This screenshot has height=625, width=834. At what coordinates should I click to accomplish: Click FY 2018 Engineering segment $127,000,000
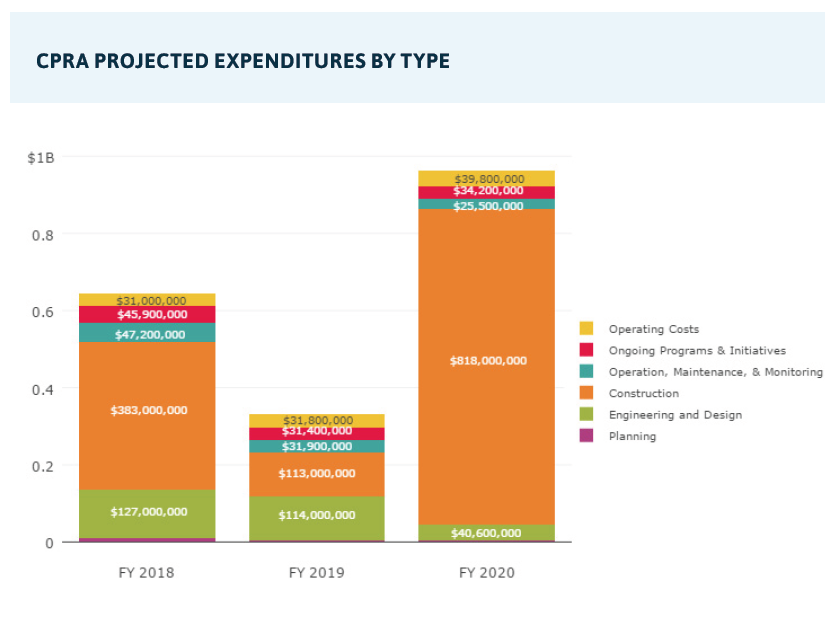(147, 512)
